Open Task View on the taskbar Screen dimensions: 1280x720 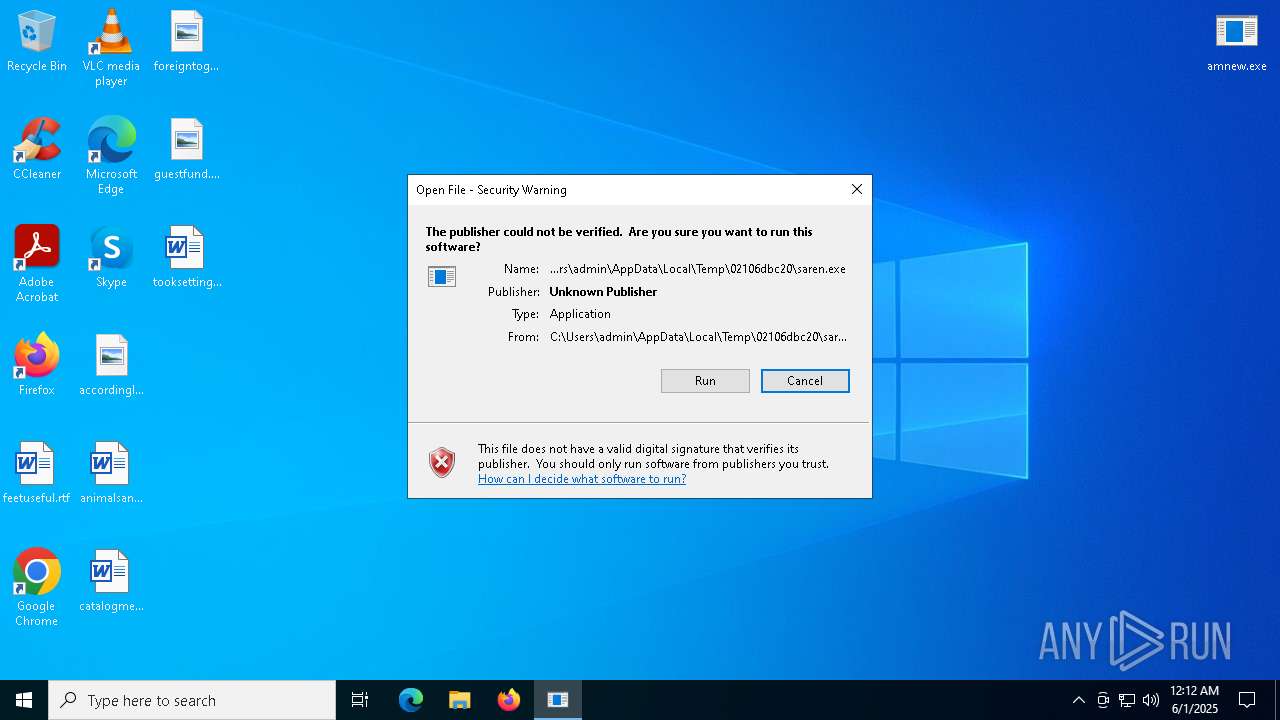coord(360,700)
